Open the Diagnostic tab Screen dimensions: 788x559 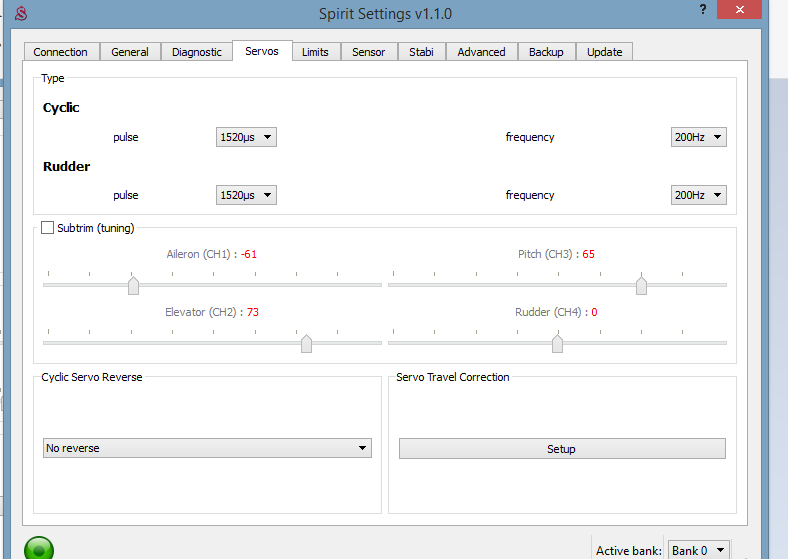pyautogui.click(x=197, y=52)
